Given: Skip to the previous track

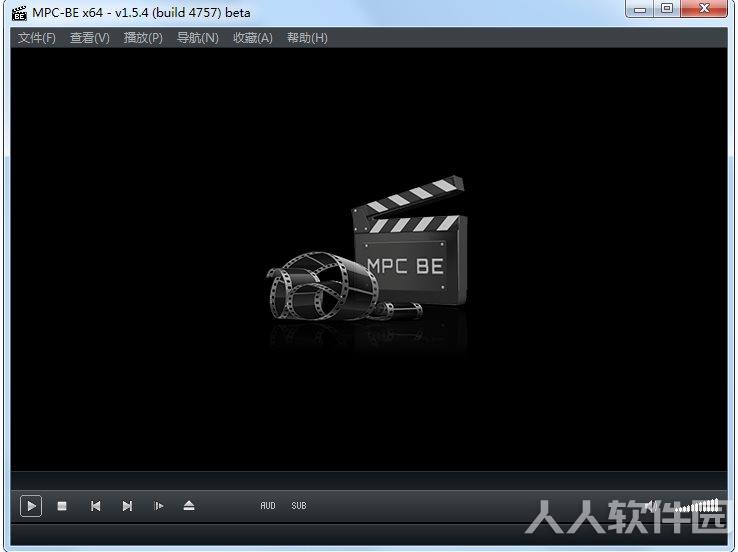Looking at the screenshot, I should (95, 506).
